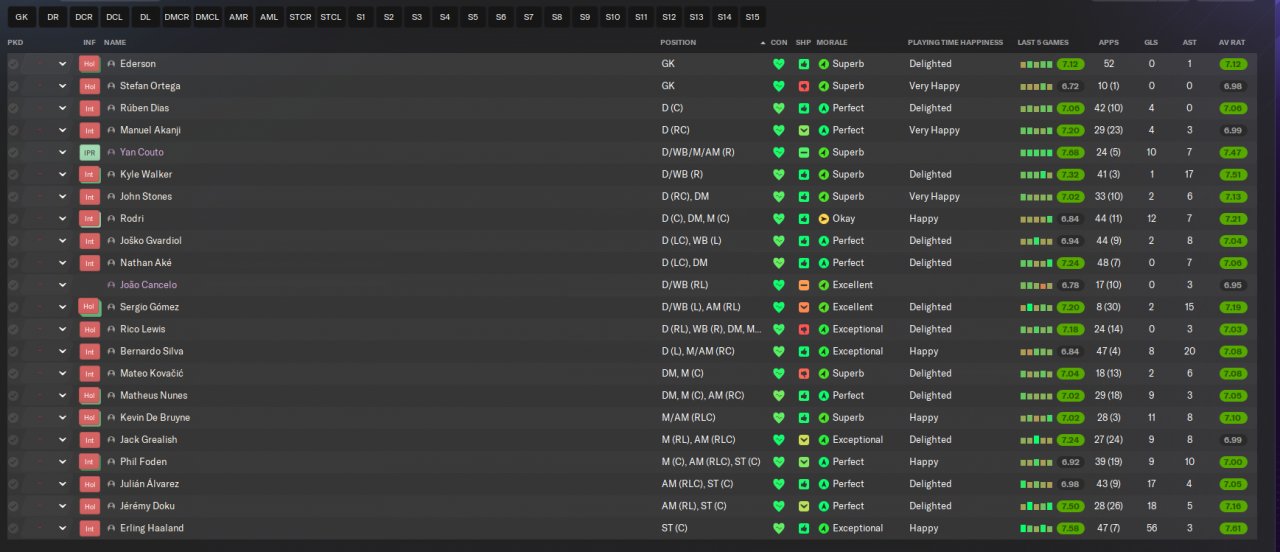
Task: Click Kevin De Bruyne's Hol info badge
Action: pos(90,417)
